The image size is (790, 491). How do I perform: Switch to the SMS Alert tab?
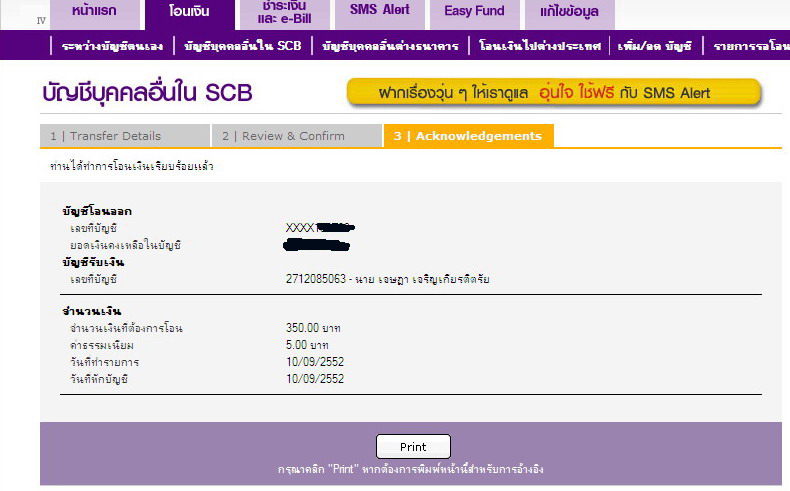[x=379, y=14]
